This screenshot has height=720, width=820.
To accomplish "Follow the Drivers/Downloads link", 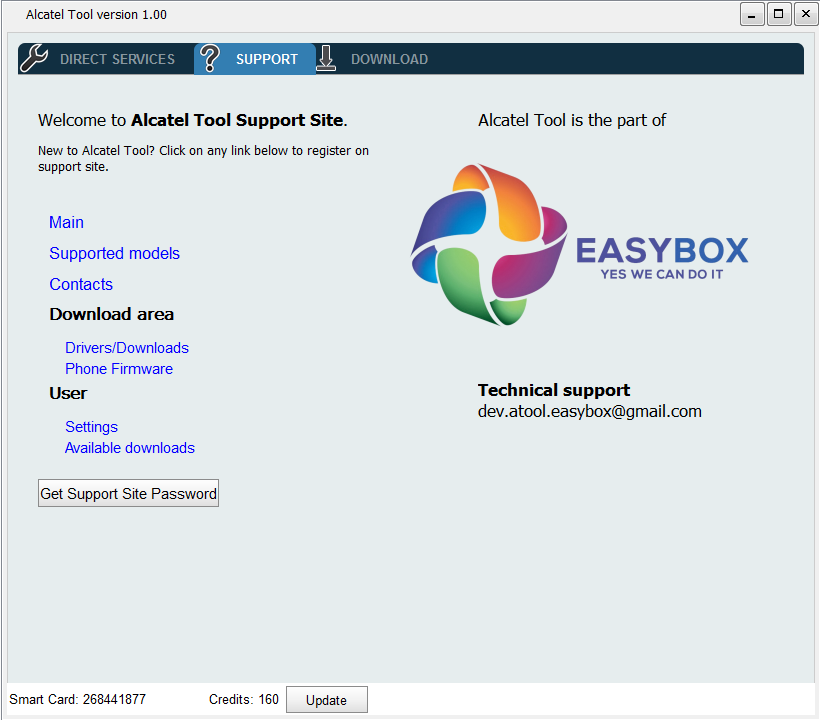I will (x=127, y=348).
